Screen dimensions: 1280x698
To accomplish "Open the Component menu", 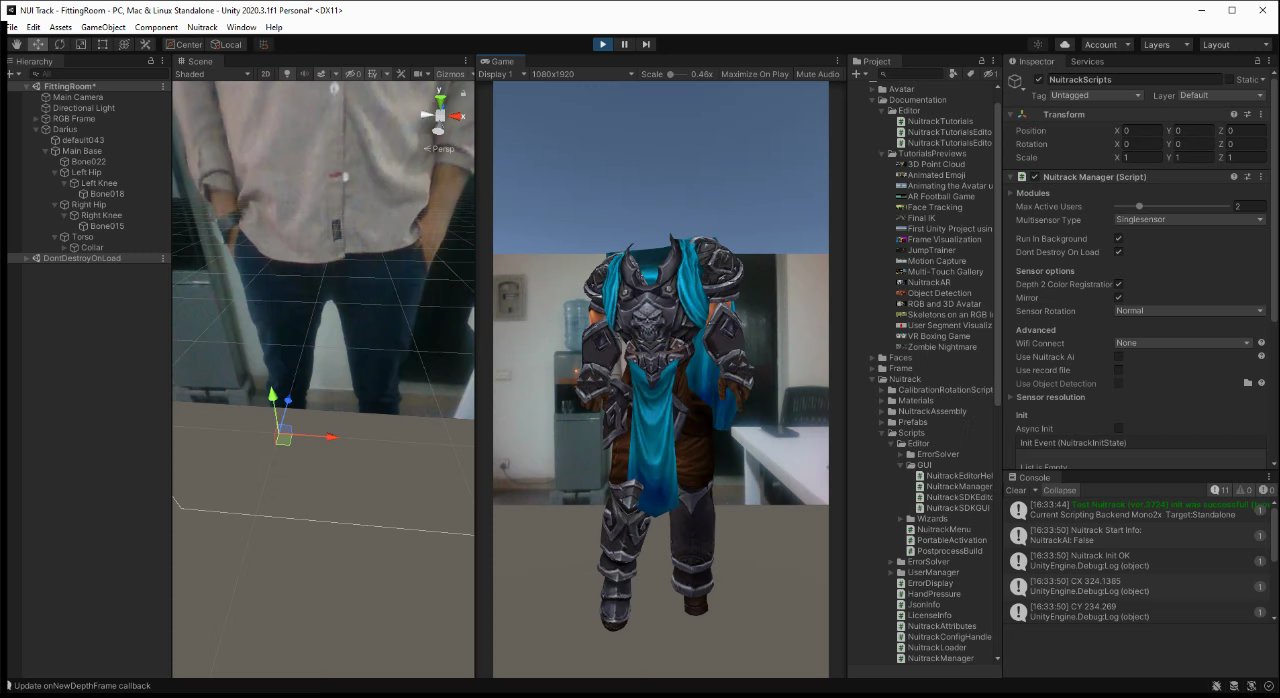I will click(156, 27).
